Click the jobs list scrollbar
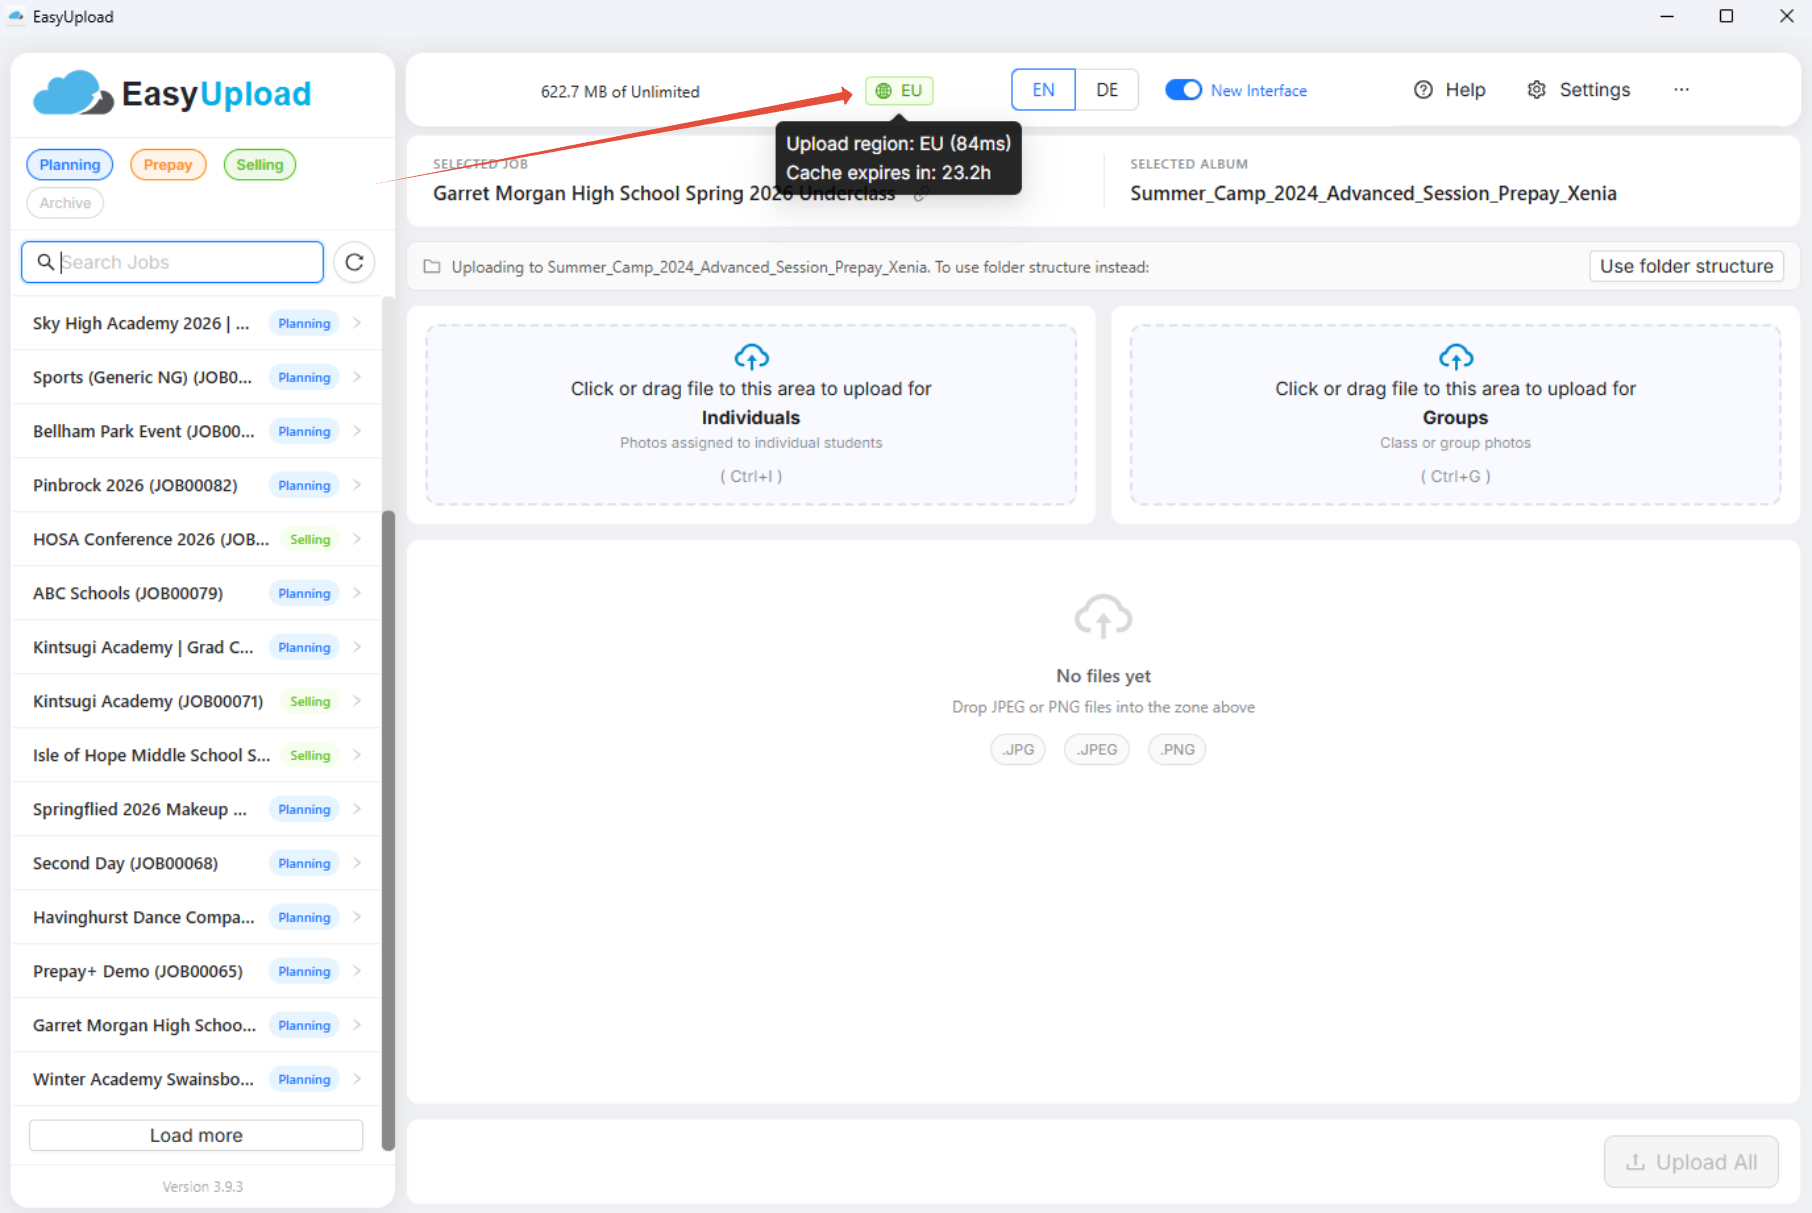This screenshot has width=1812, height=1213. [388, 830]
